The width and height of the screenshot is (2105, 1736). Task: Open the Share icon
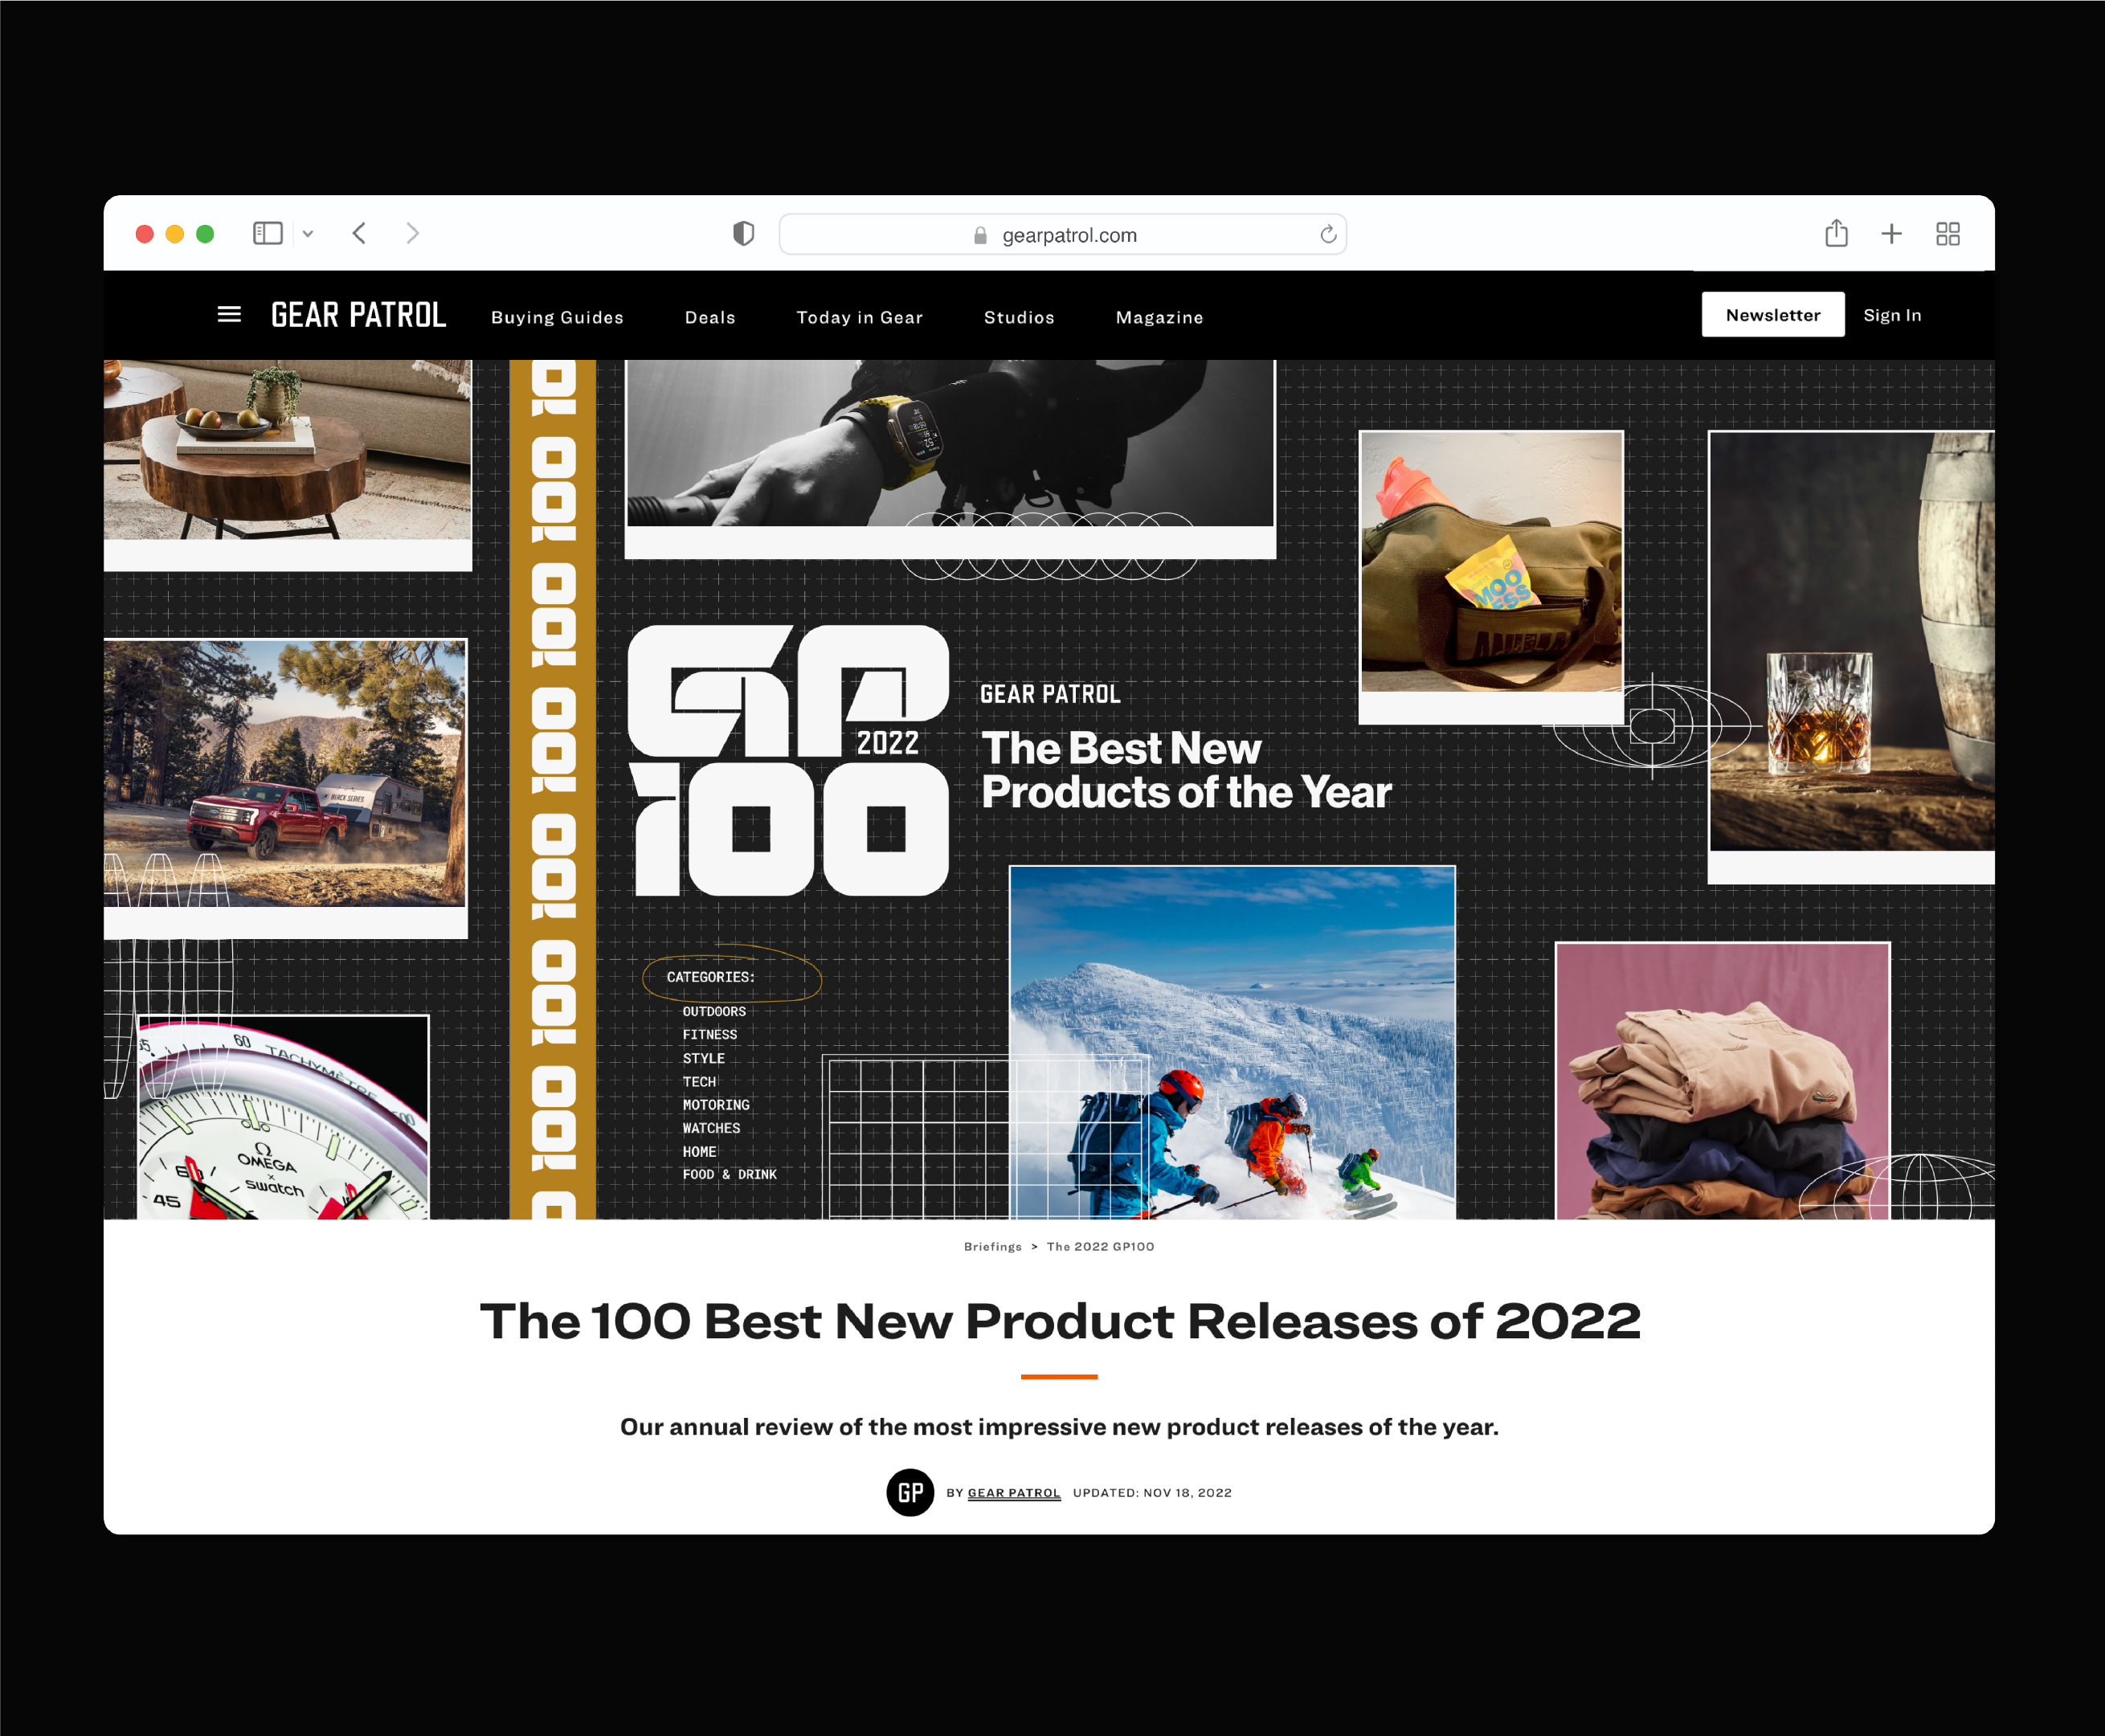[1835, 234]
